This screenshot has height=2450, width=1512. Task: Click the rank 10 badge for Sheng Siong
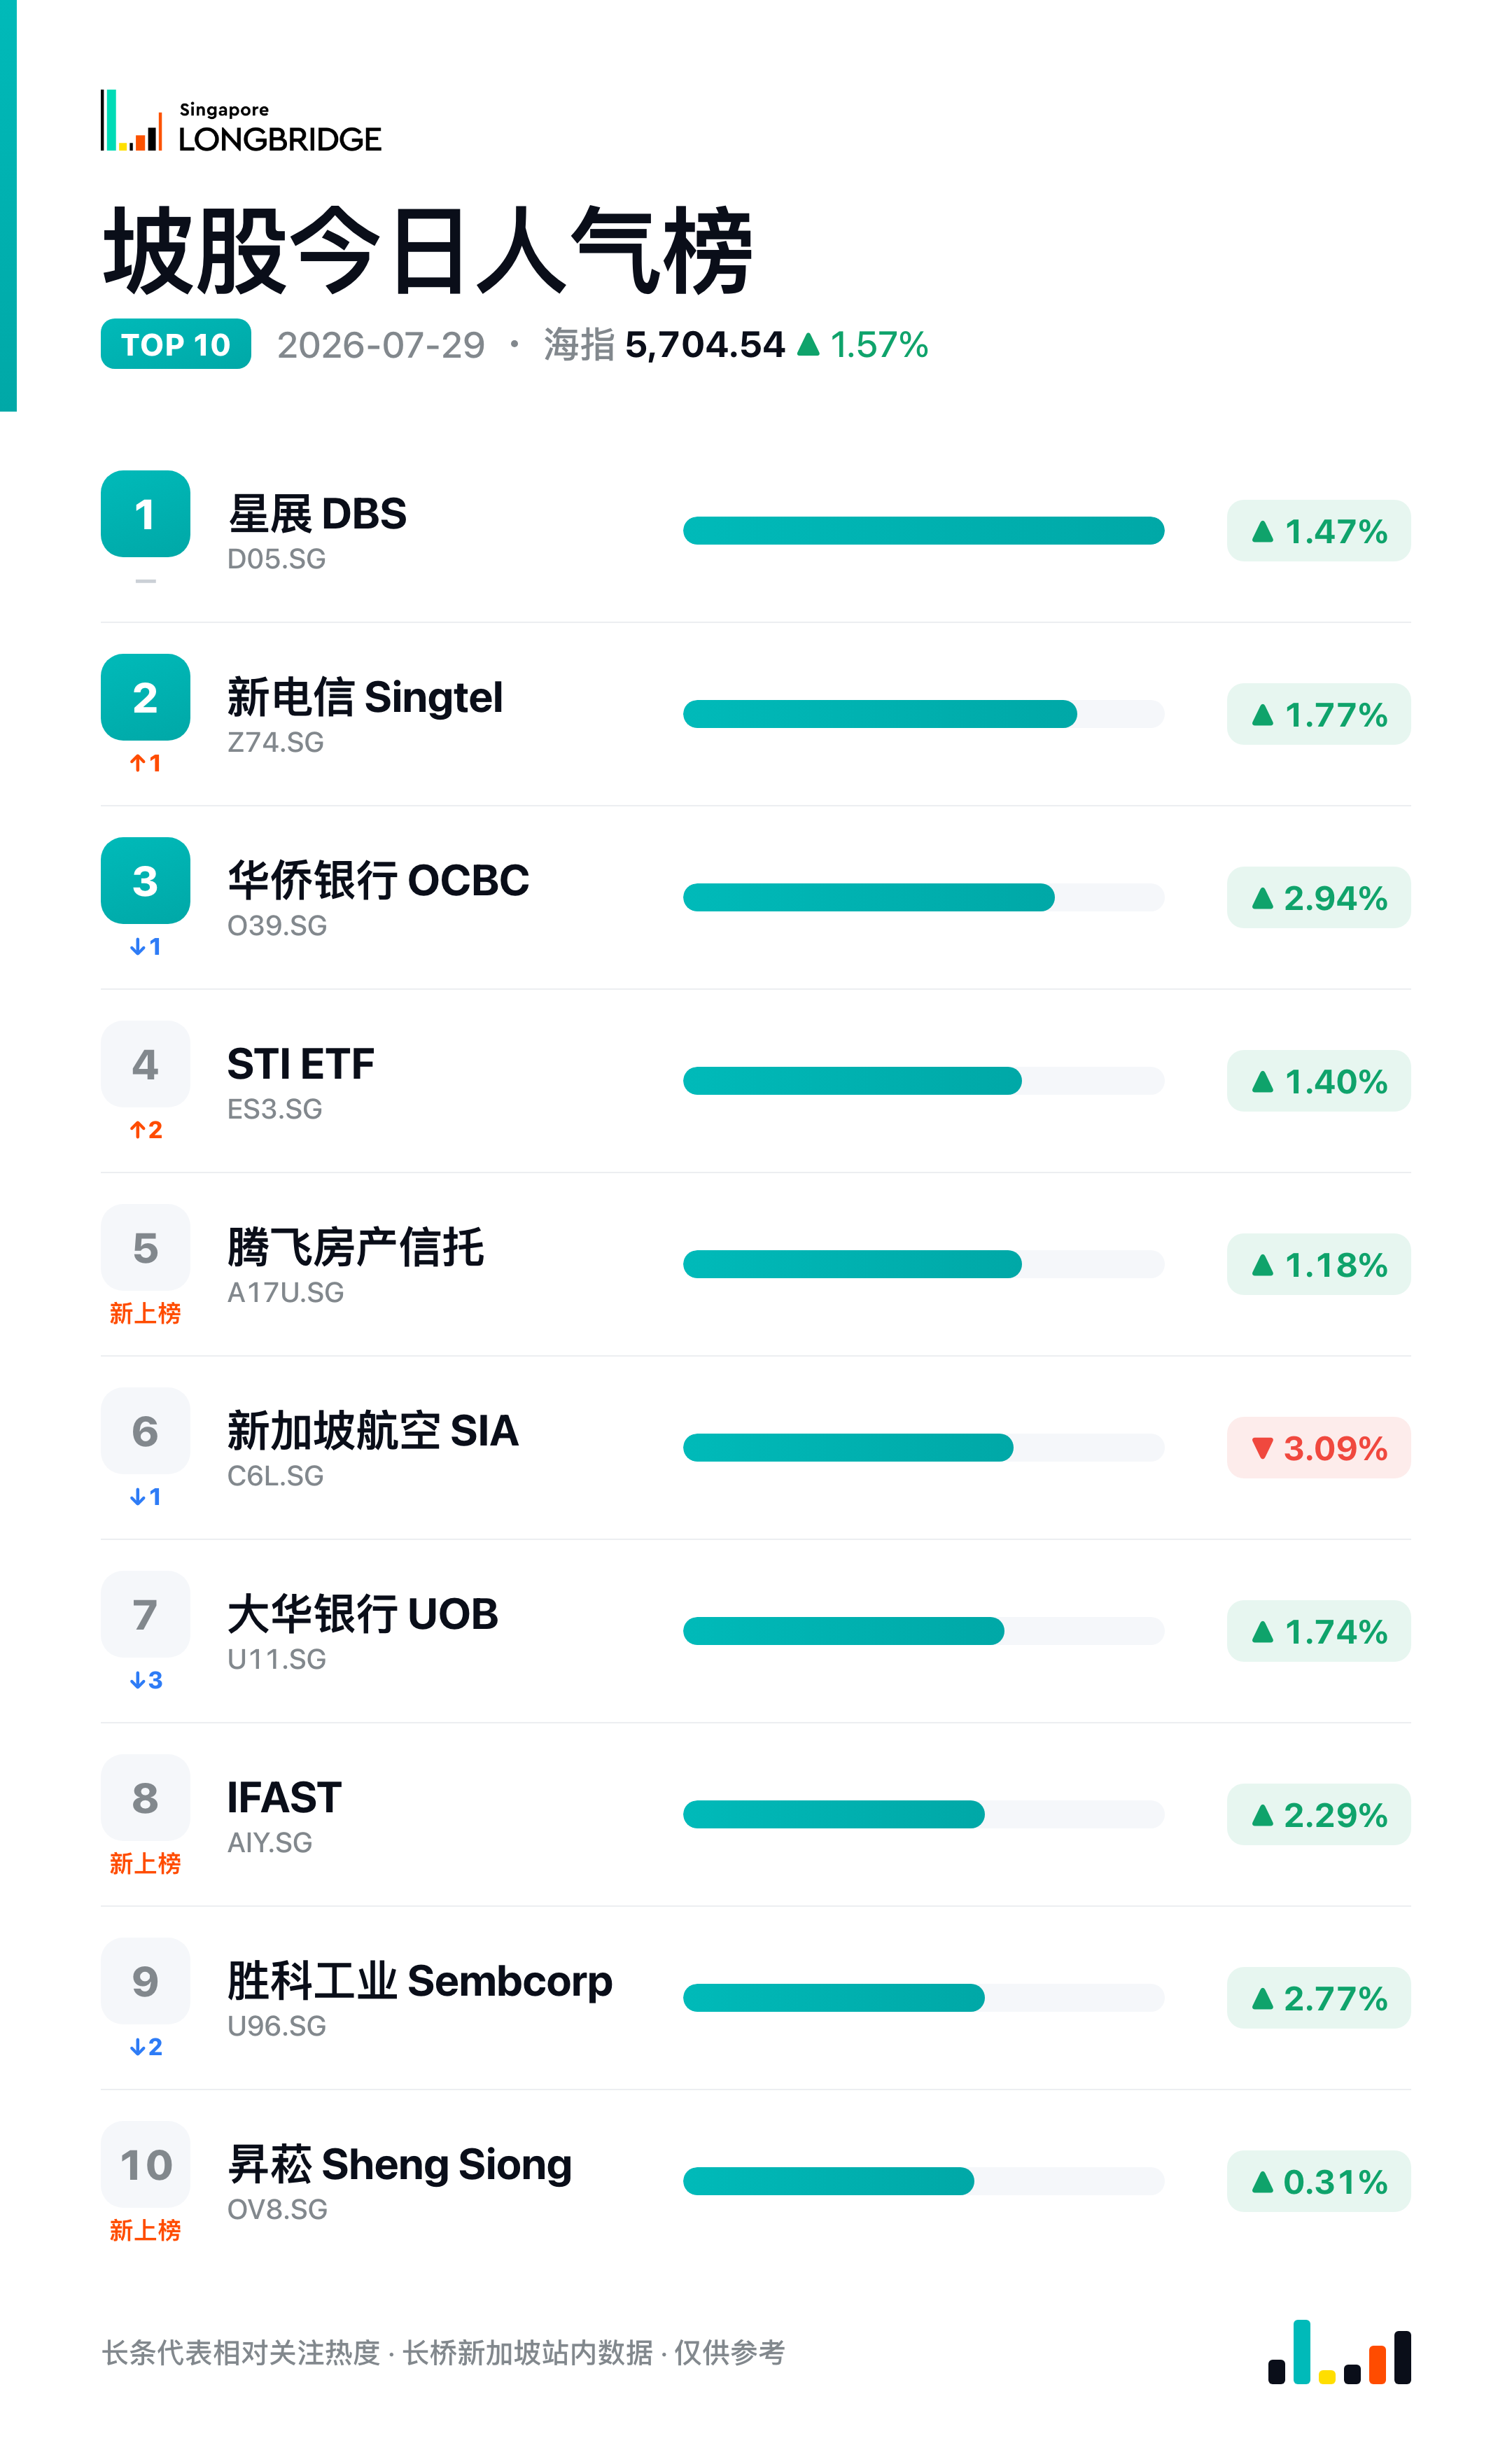click(x=145, y=2164)
